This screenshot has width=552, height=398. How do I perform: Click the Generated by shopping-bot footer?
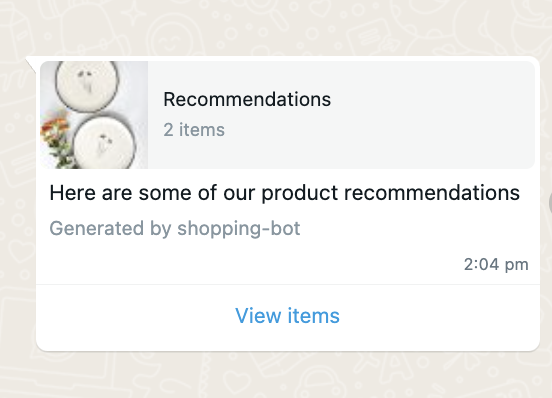(x=175, y=228)
